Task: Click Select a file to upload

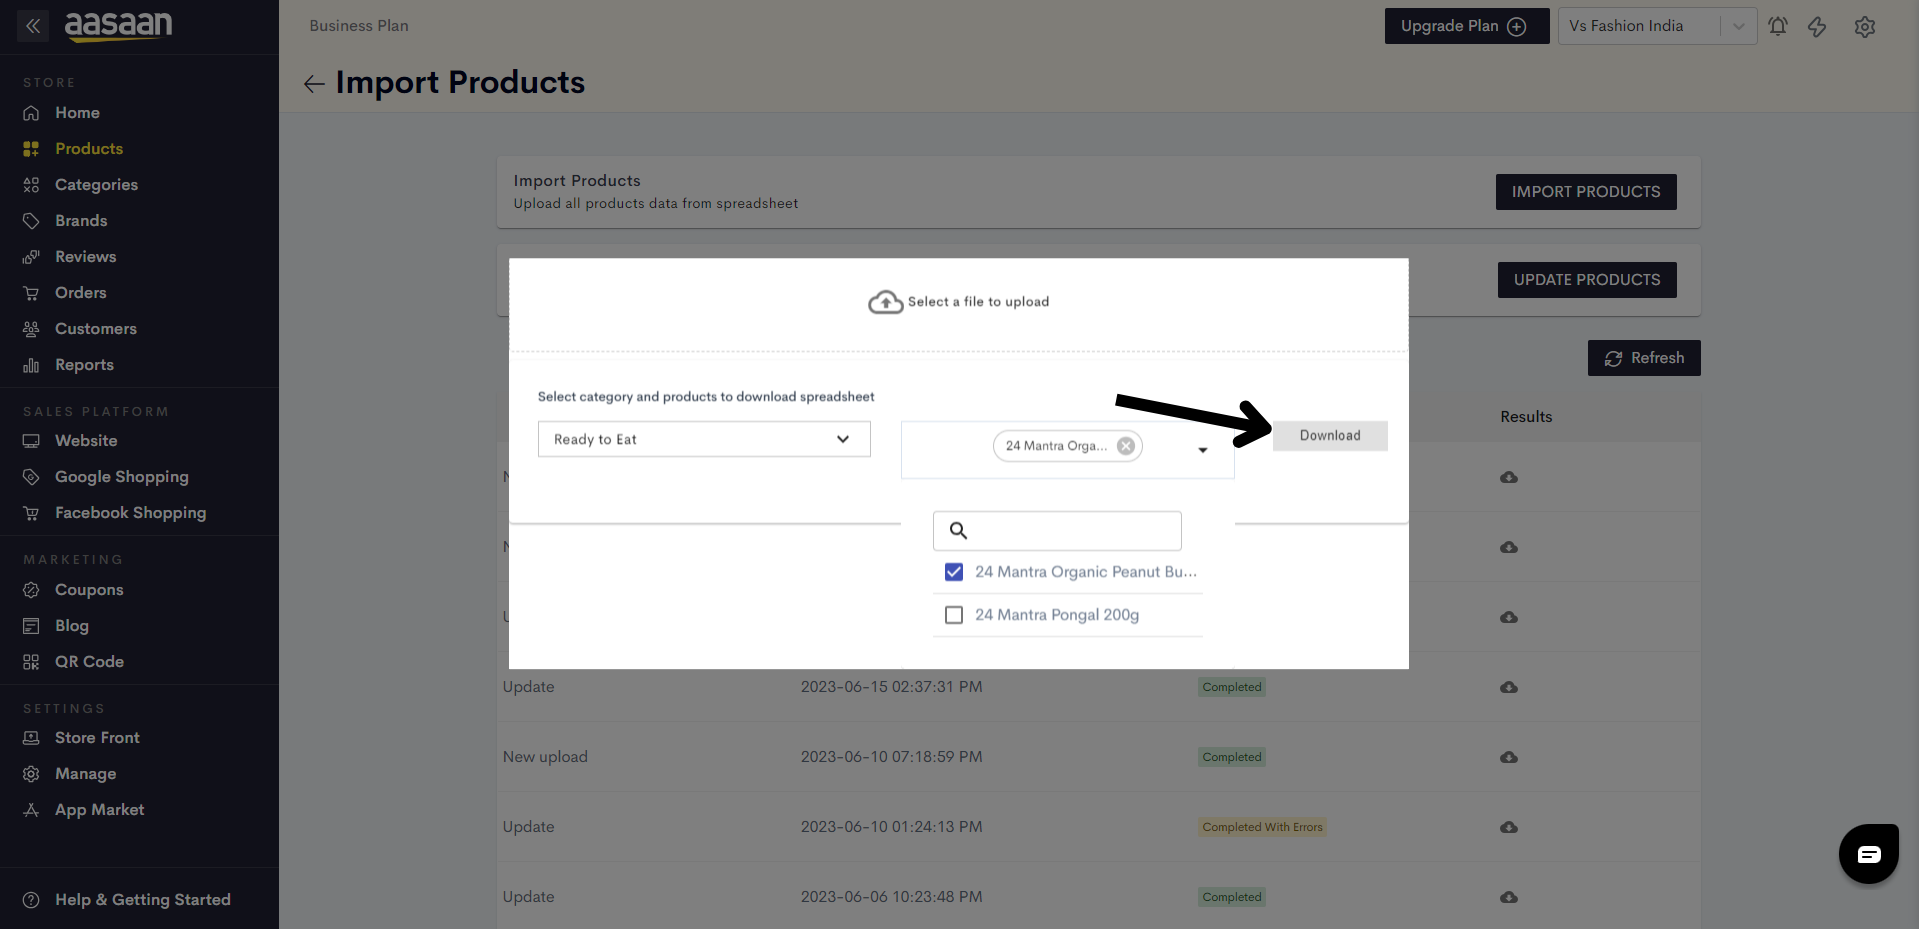Action: coord(958,302)
